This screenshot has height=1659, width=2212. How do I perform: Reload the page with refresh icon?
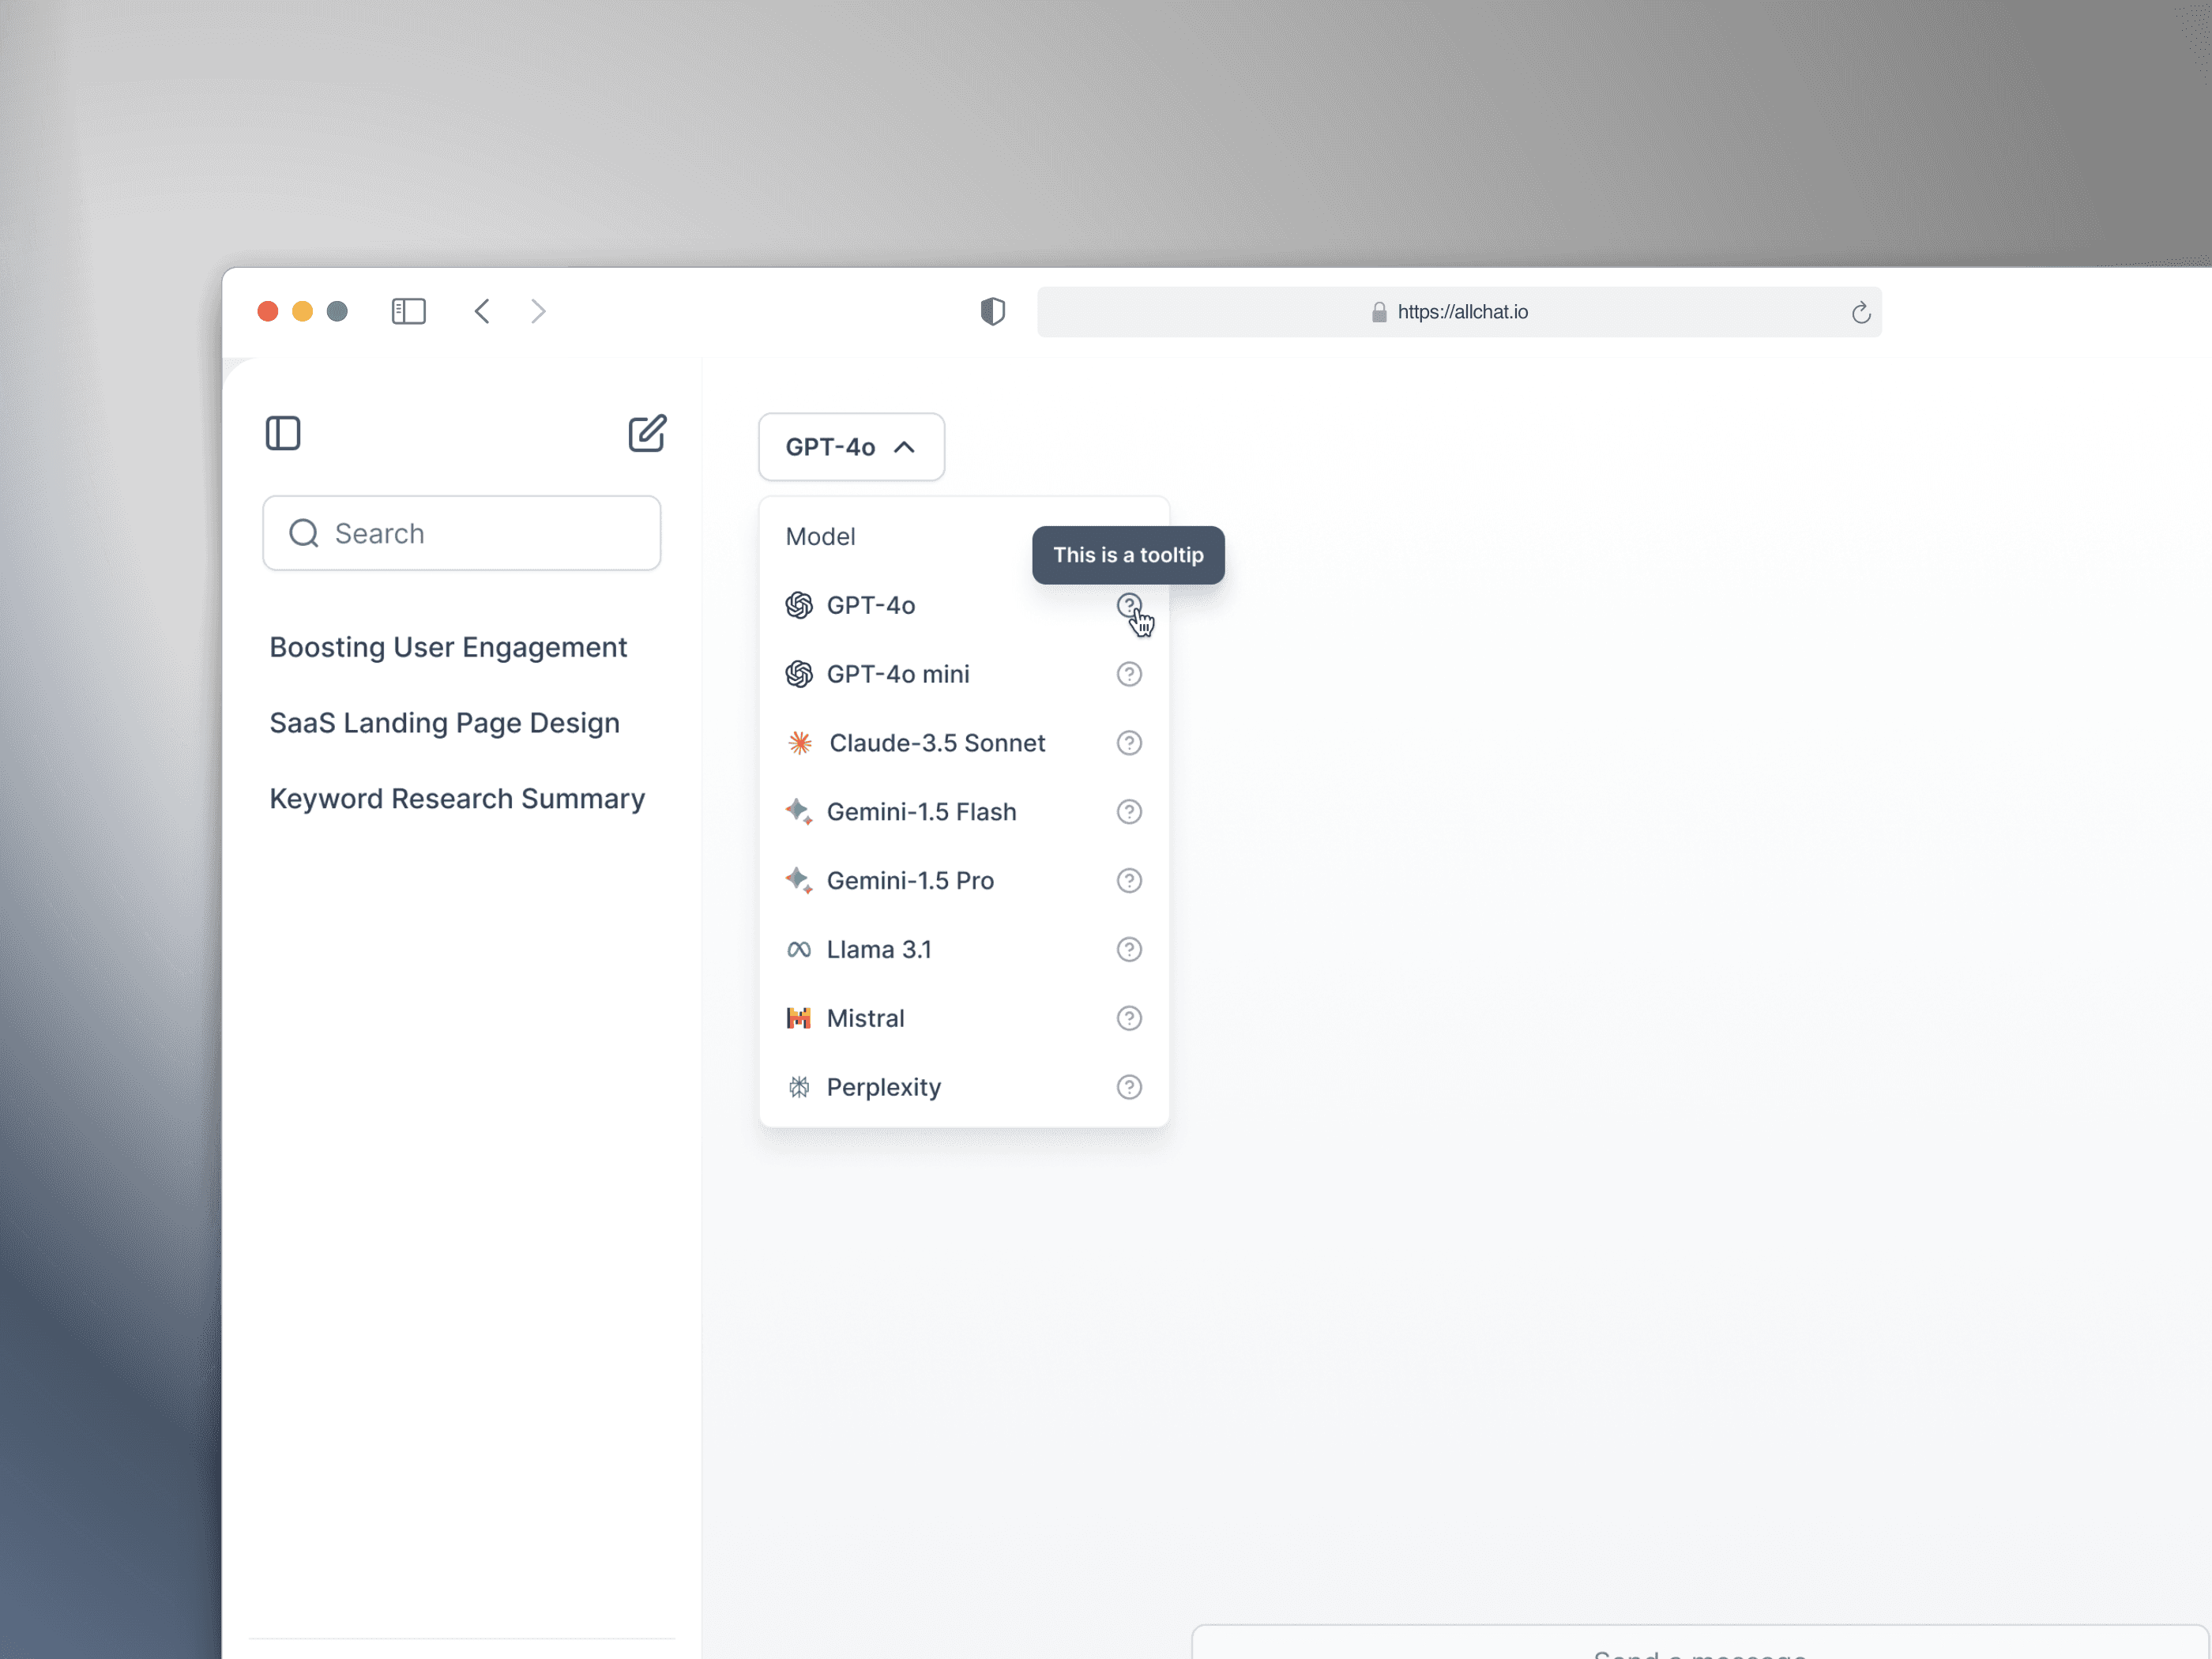1860,313
